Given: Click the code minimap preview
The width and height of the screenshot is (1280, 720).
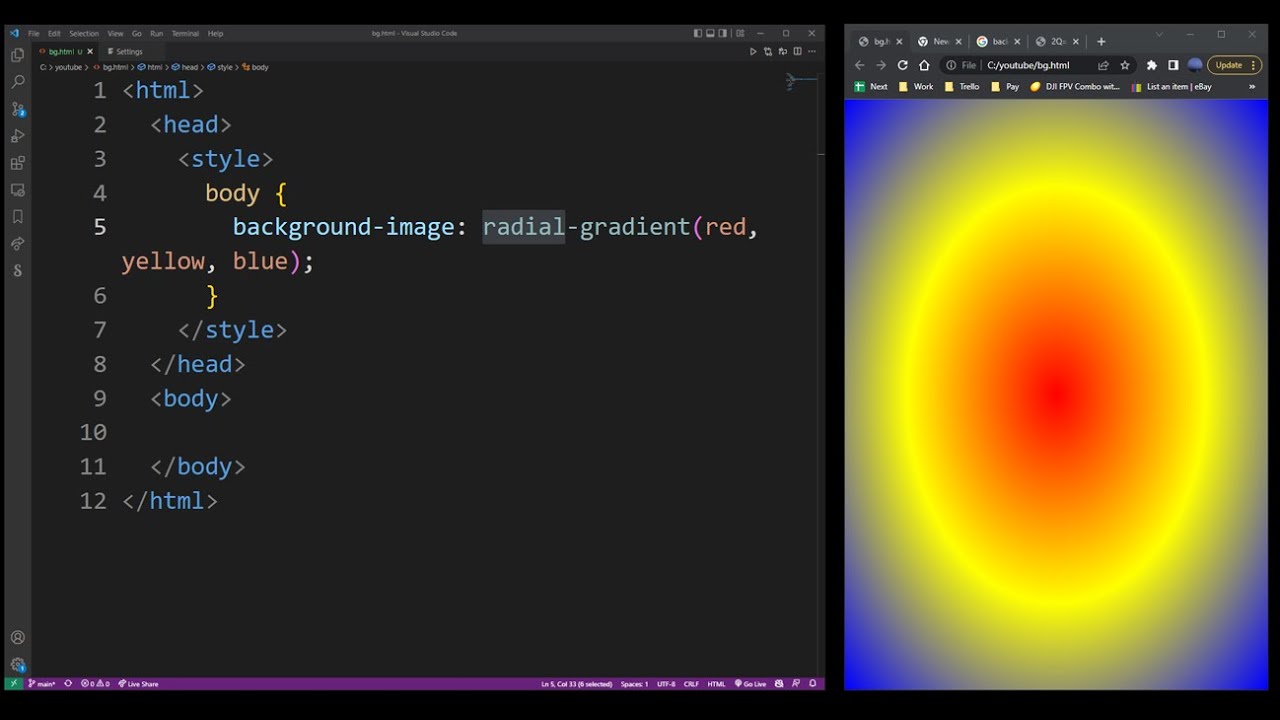Looking at the screenshot, I should 802,81.
